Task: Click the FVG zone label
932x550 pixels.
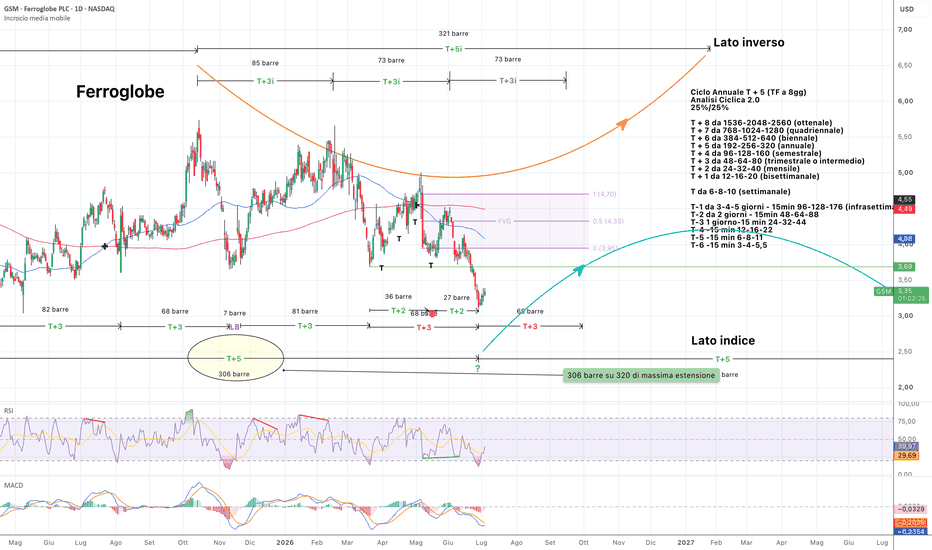Action: pyautogui.click(x=504, y=221)
